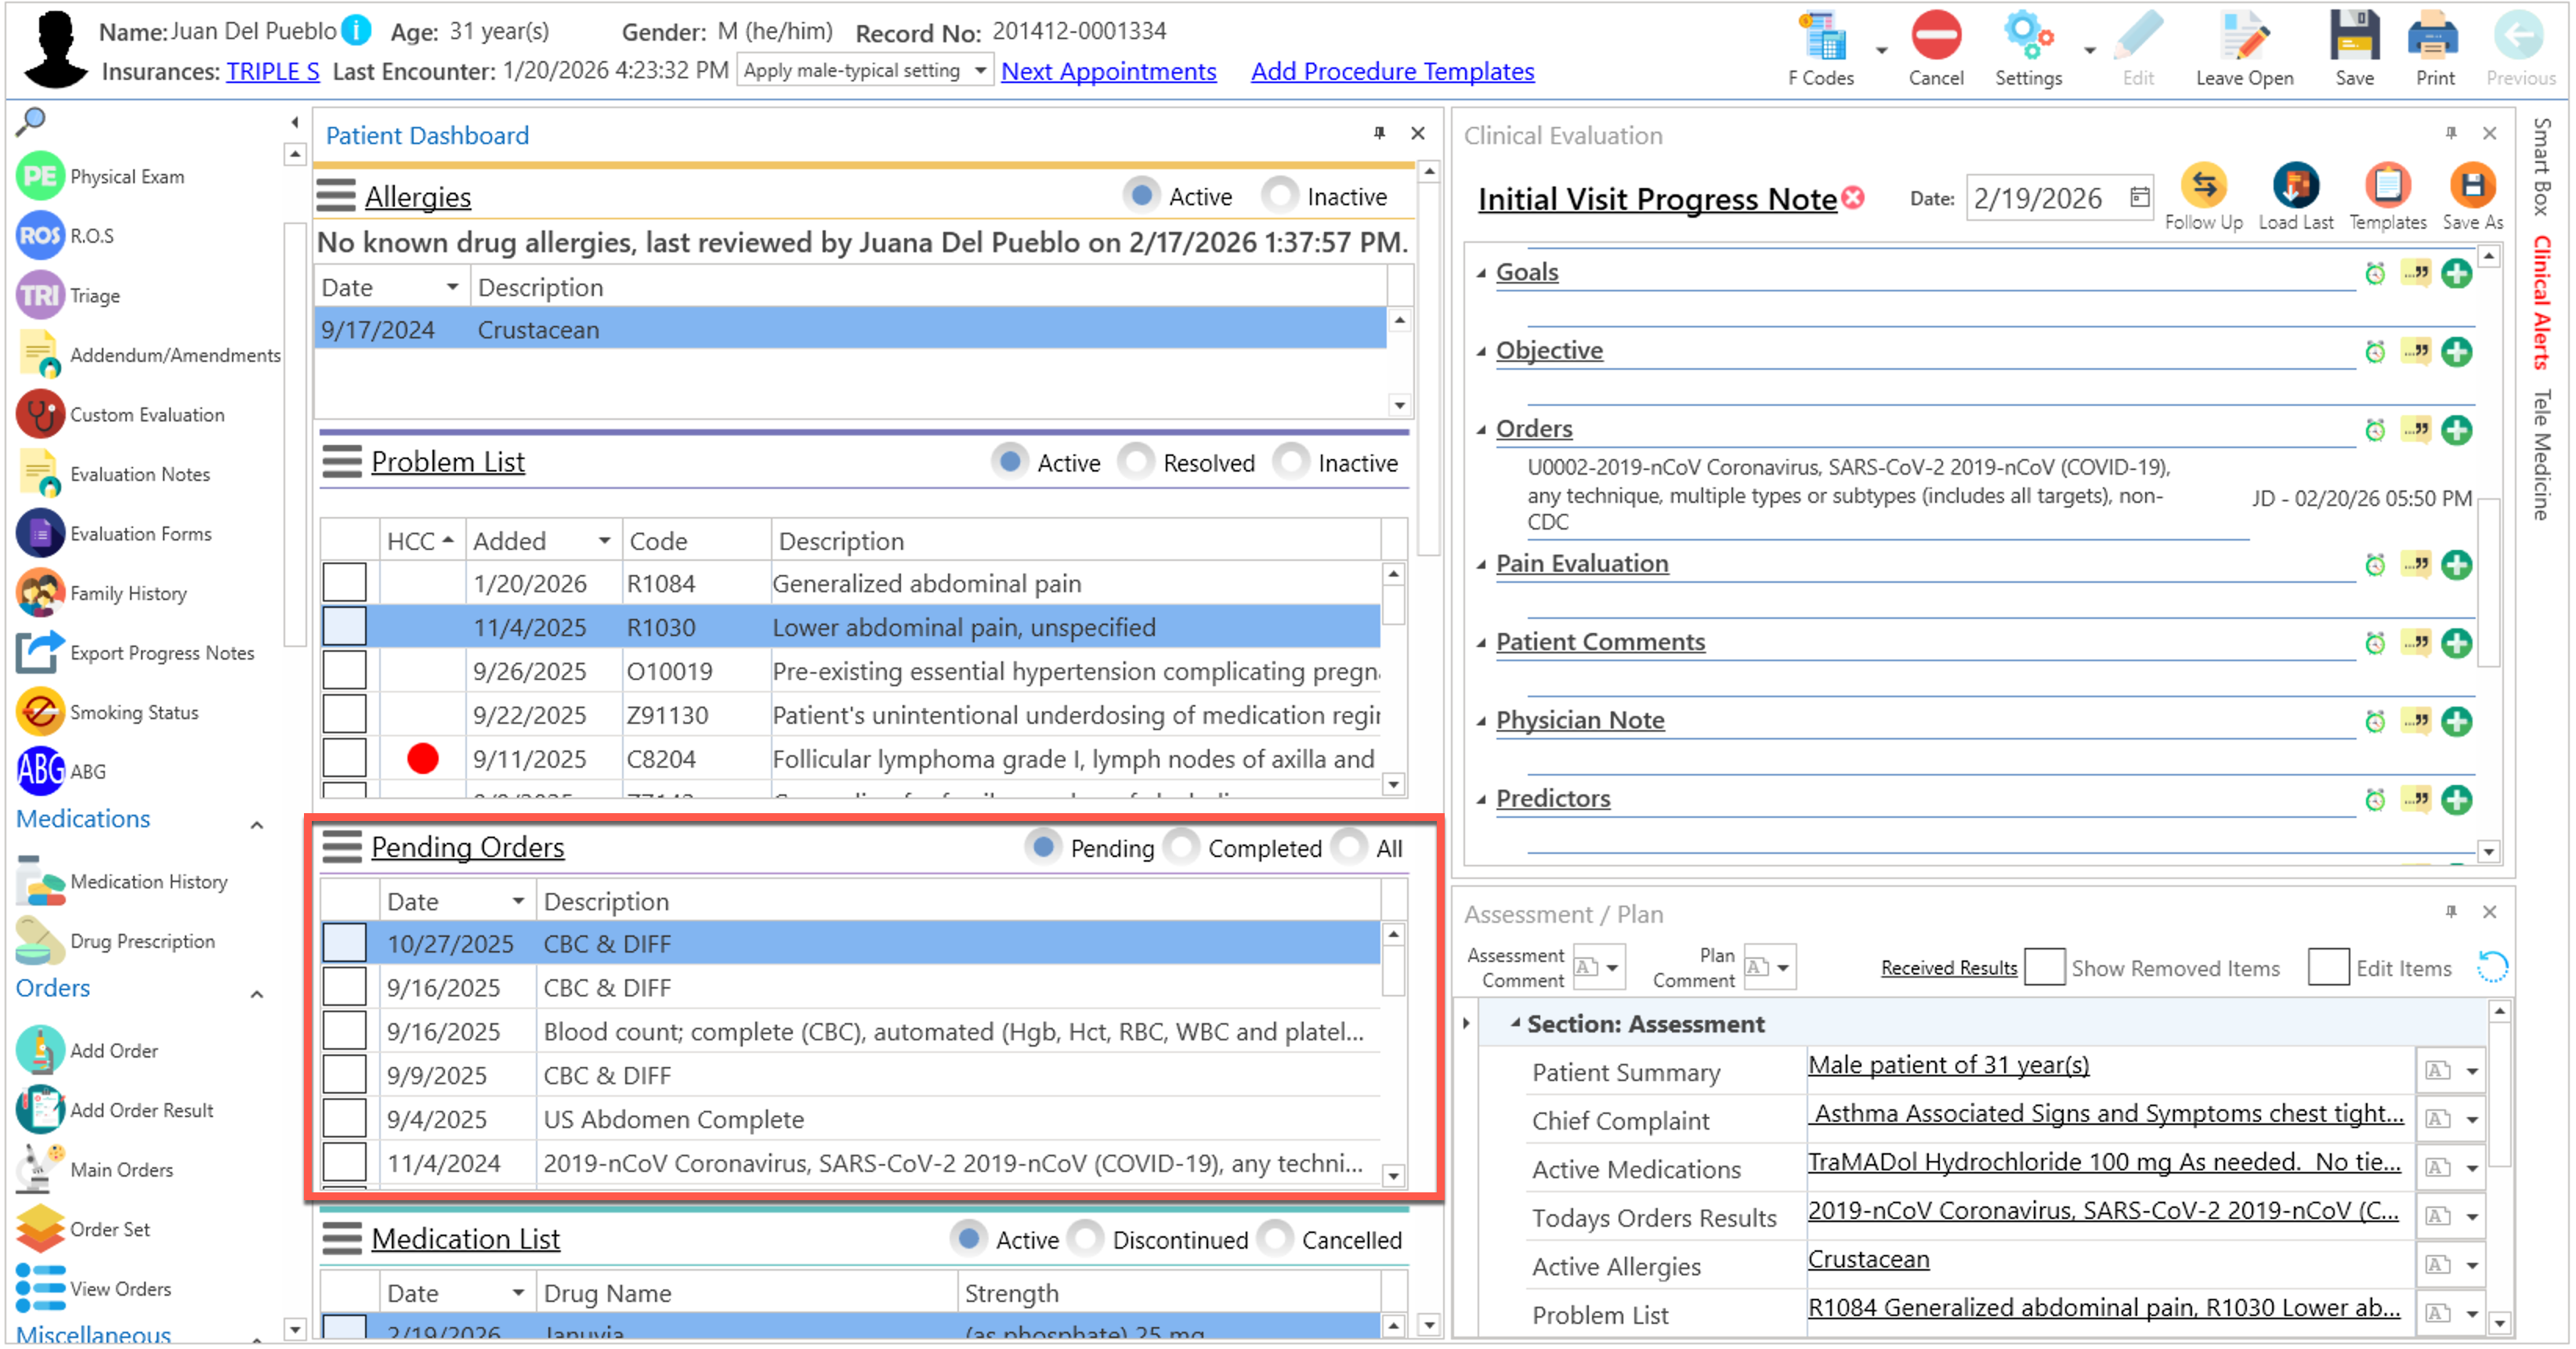Select Resolved radio in Problem List
The height and width of the screenshot is (1349, 2576).
coord(1136,463)
